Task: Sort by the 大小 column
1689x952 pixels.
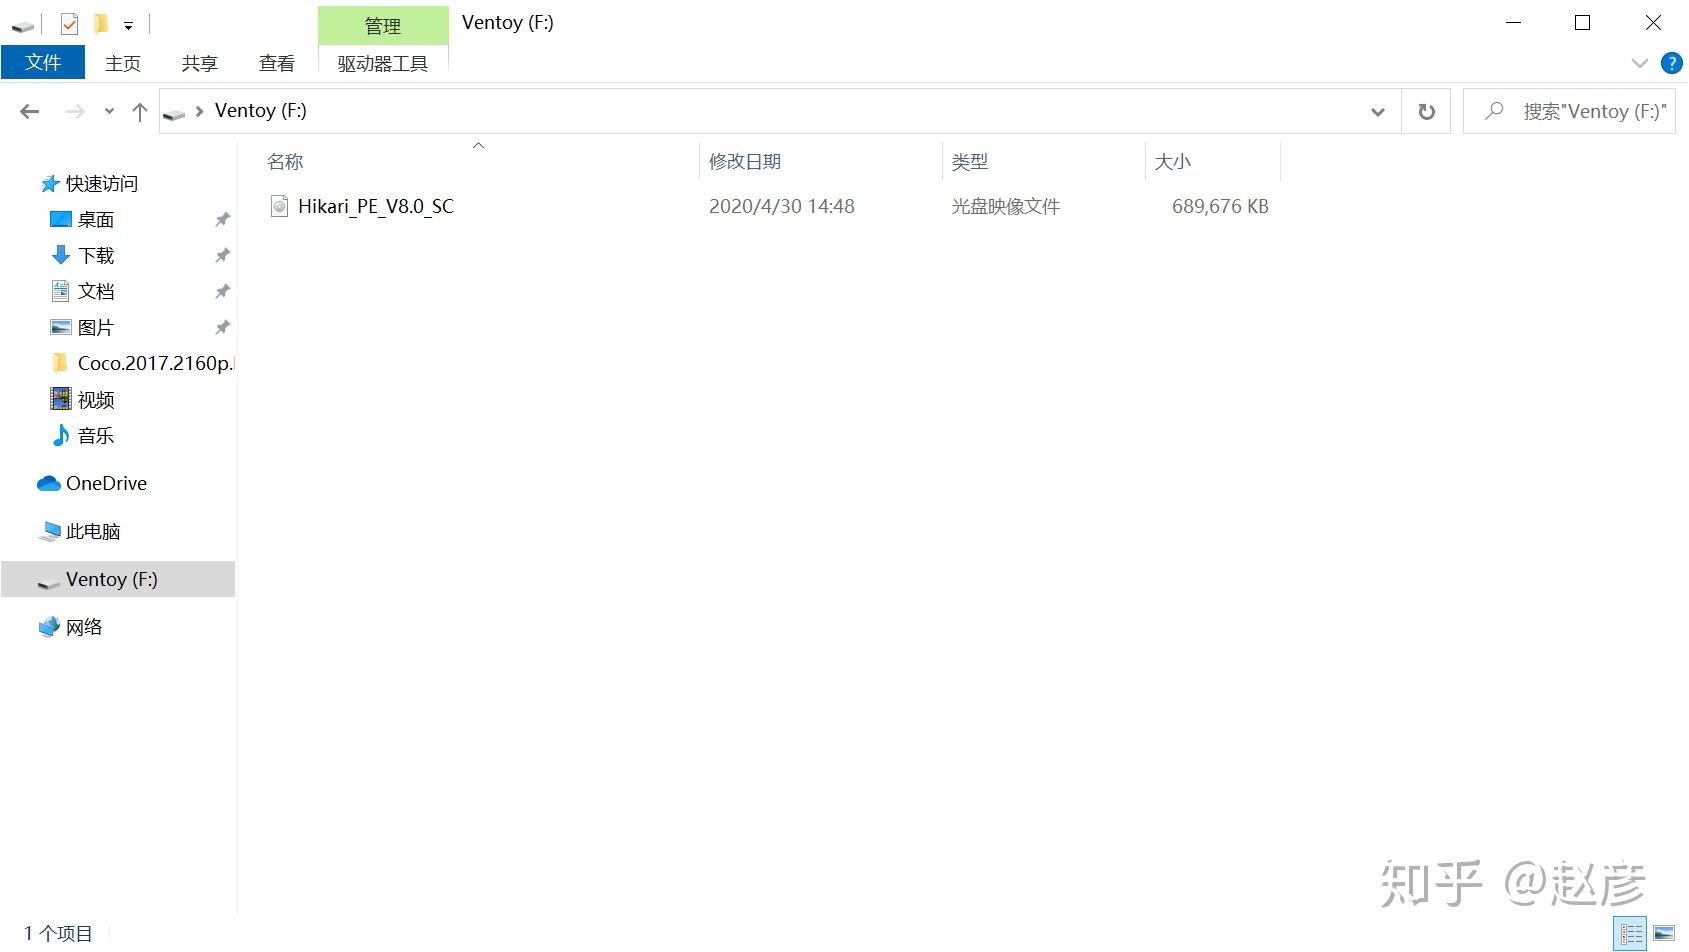Action: [x=1173, y=161]
